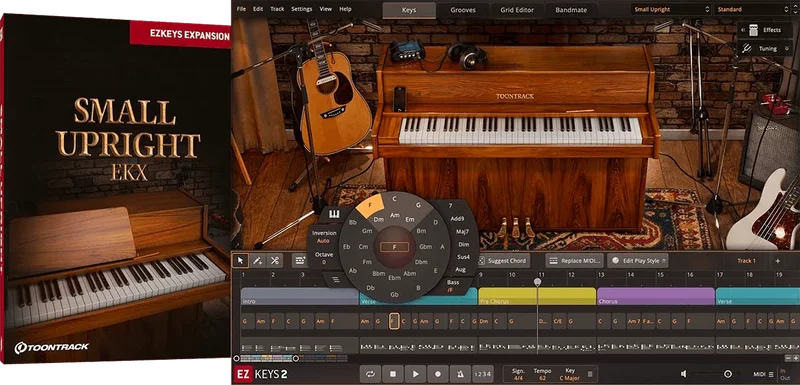Select the purple Chorus part block
Image resolution: width=800 pixels, height=385 pixels.
pyautogui.click(x=656, y=296)
